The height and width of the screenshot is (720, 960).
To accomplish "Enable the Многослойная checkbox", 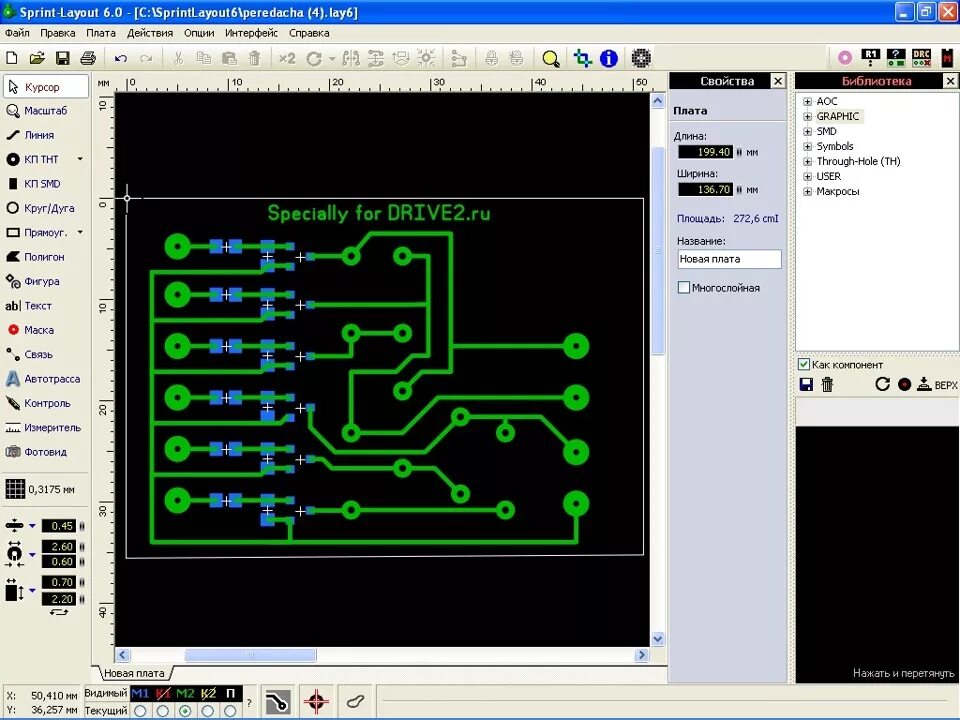I will 684,287.
